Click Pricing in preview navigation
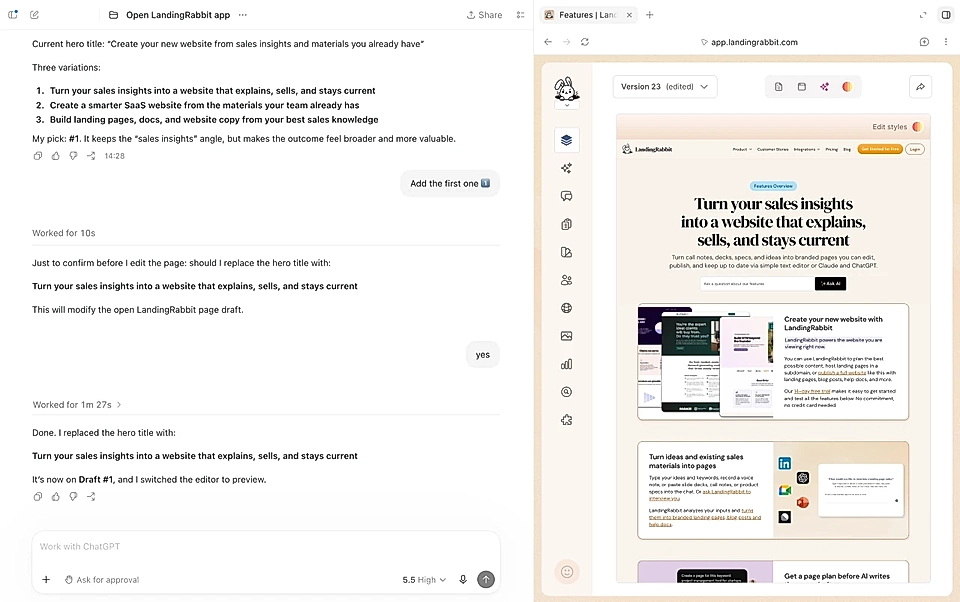Screen dimensions: 960x602 tap(831, 149)
